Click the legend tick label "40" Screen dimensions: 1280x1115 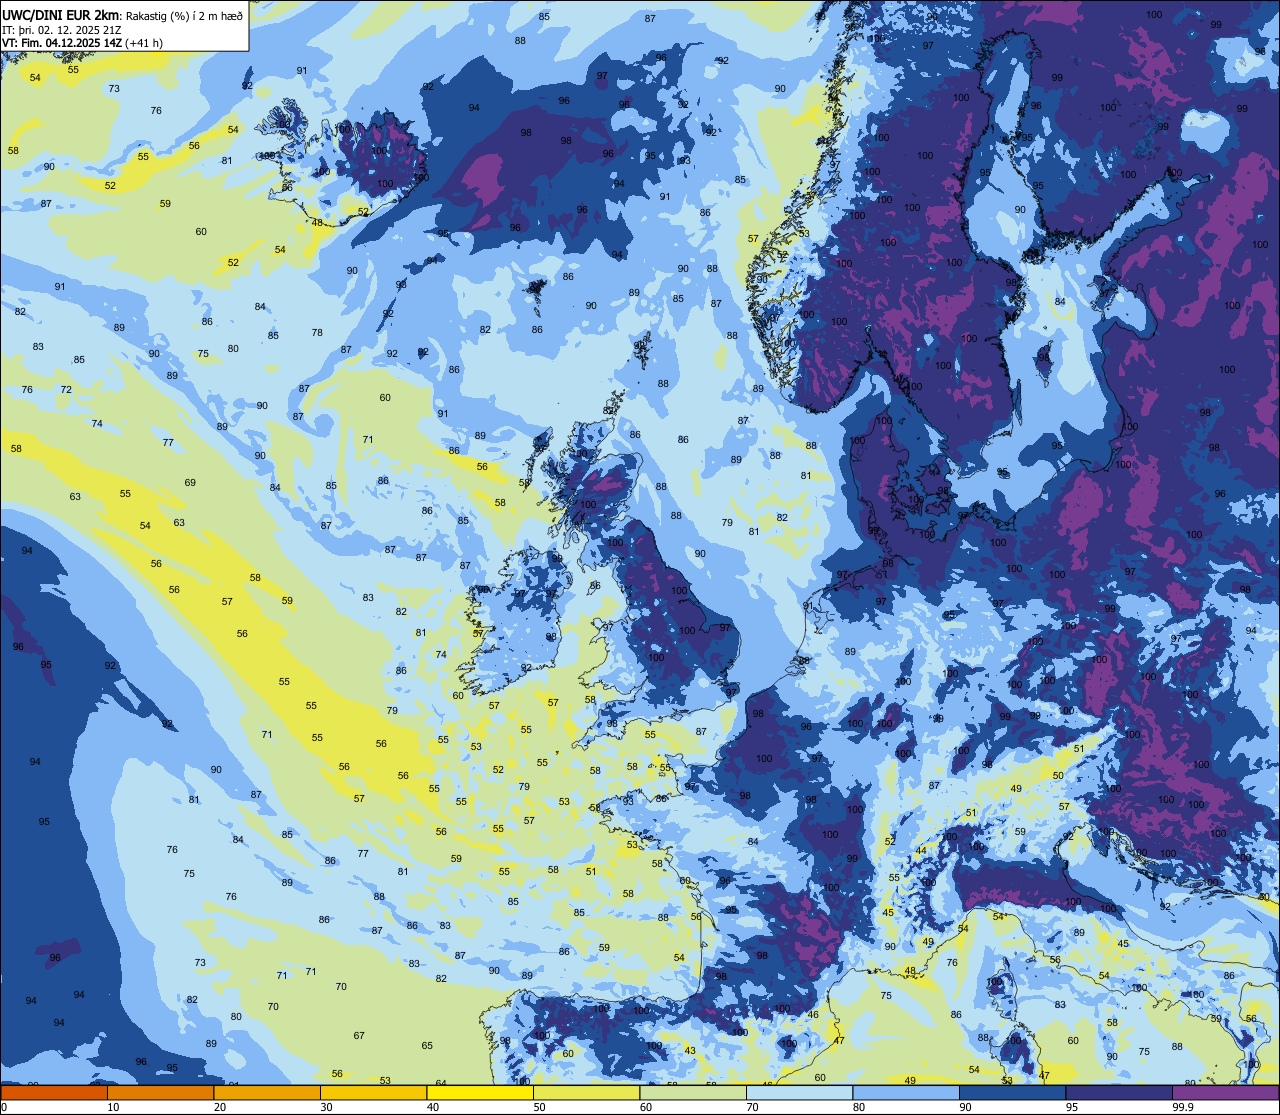coord(433,1107)
